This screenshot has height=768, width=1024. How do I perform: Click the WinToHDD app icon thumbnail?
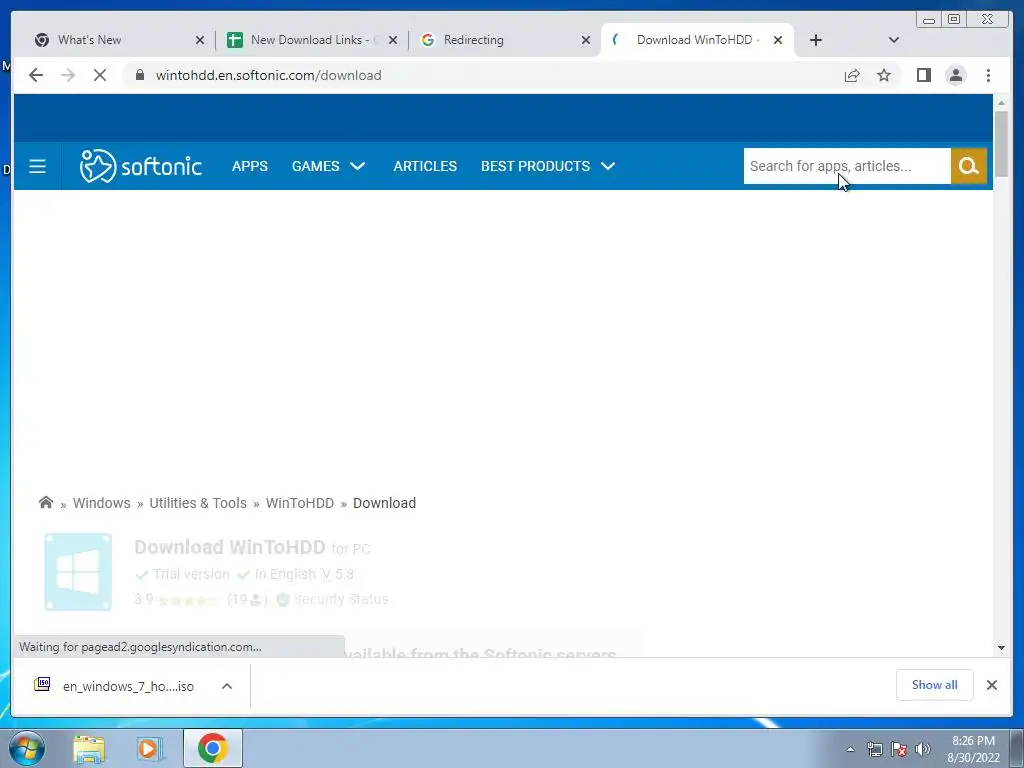click(78, 572)
